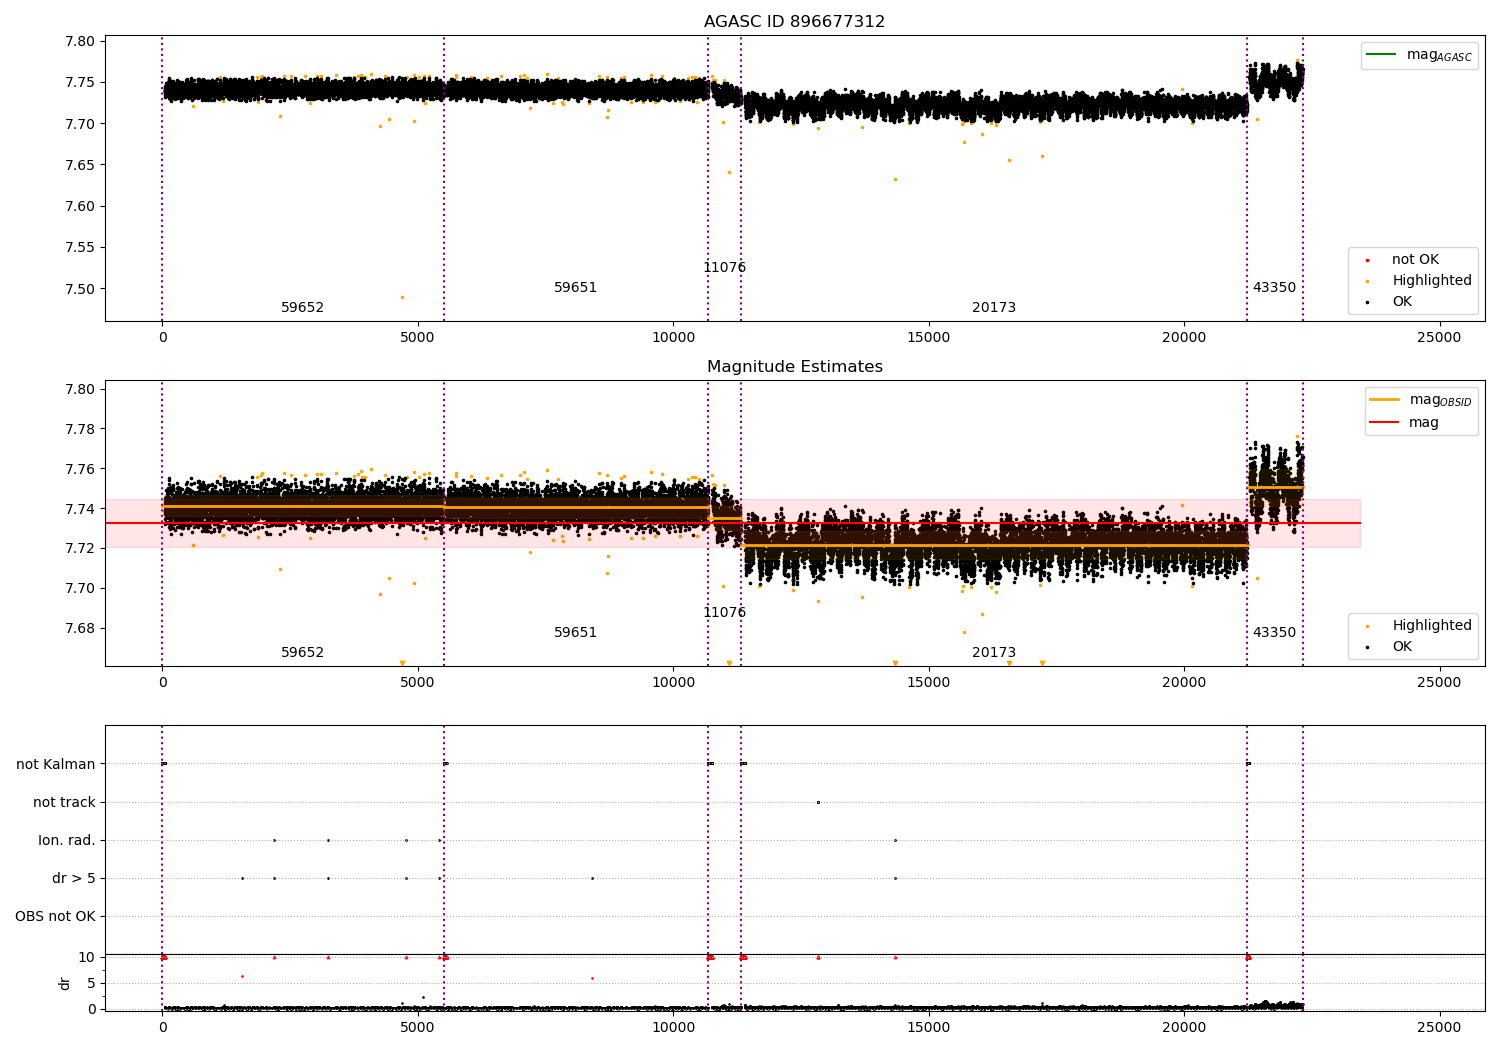This screenshot has height=1050, width=1500.
Task: Select the red 'mag' legend entry
Action: click(1404, 423)
